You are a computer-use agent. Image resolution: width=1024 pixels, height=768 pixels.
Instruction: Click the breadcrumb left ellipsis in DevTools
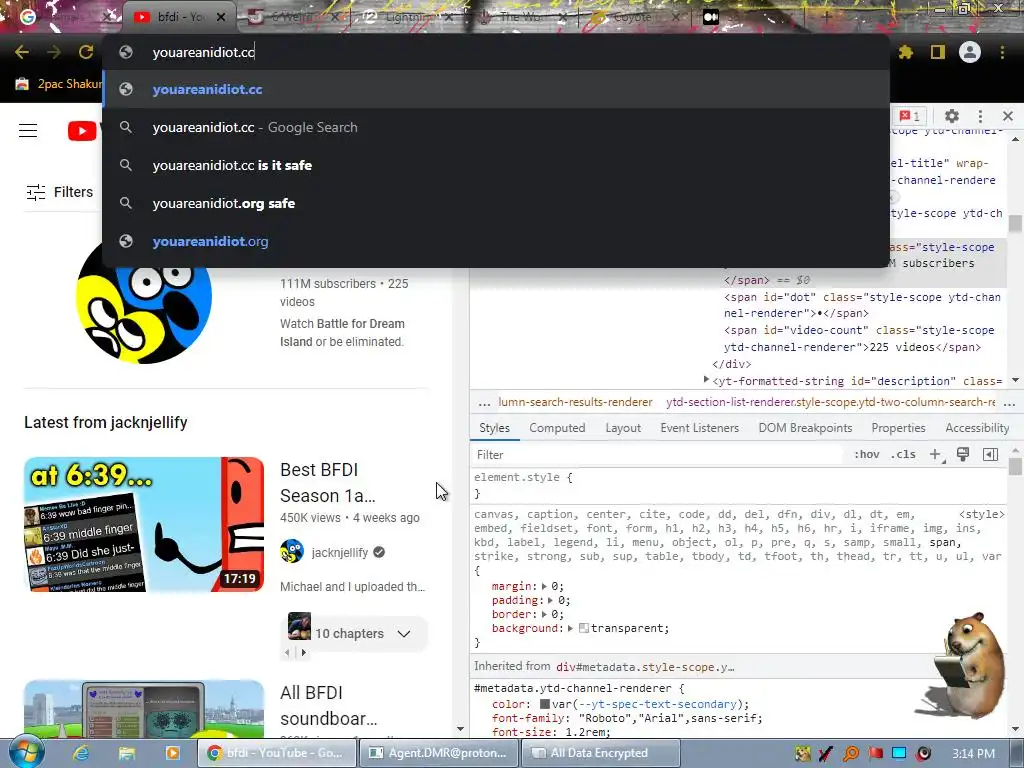(x=484, y=402)
